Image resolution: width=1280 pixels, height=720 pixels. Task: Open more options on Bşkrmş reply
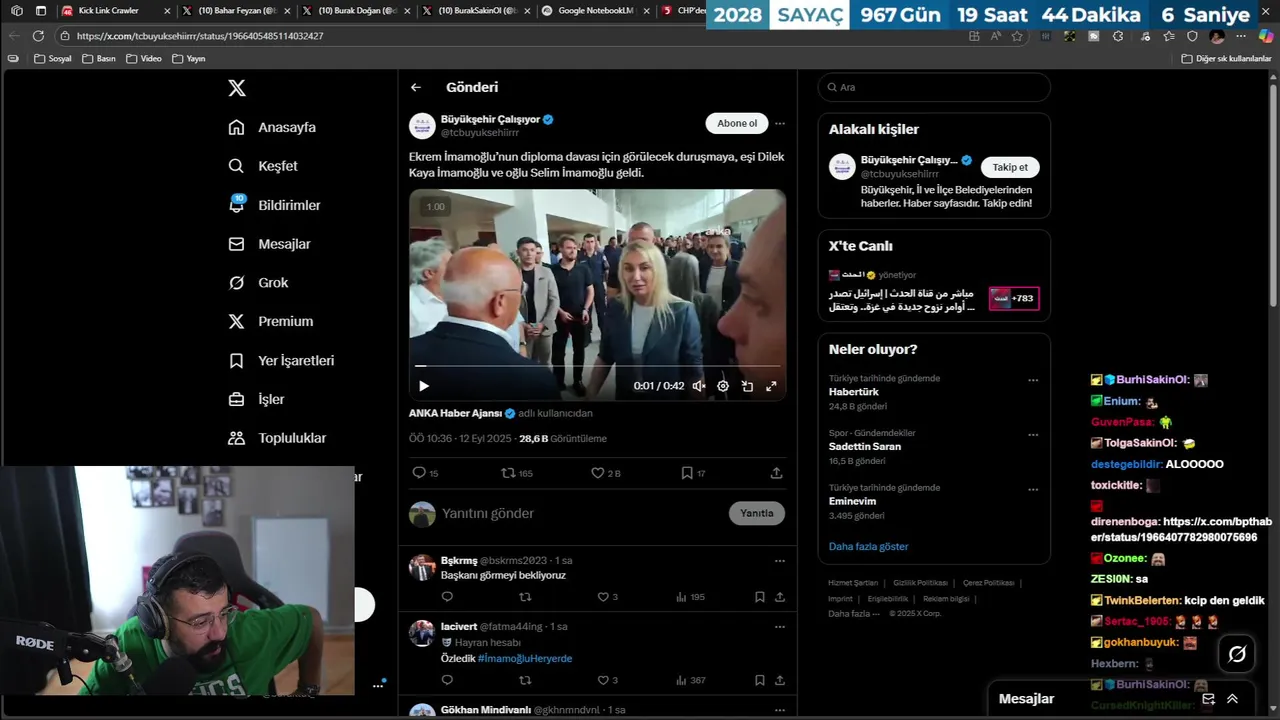(x=780, y=561)
